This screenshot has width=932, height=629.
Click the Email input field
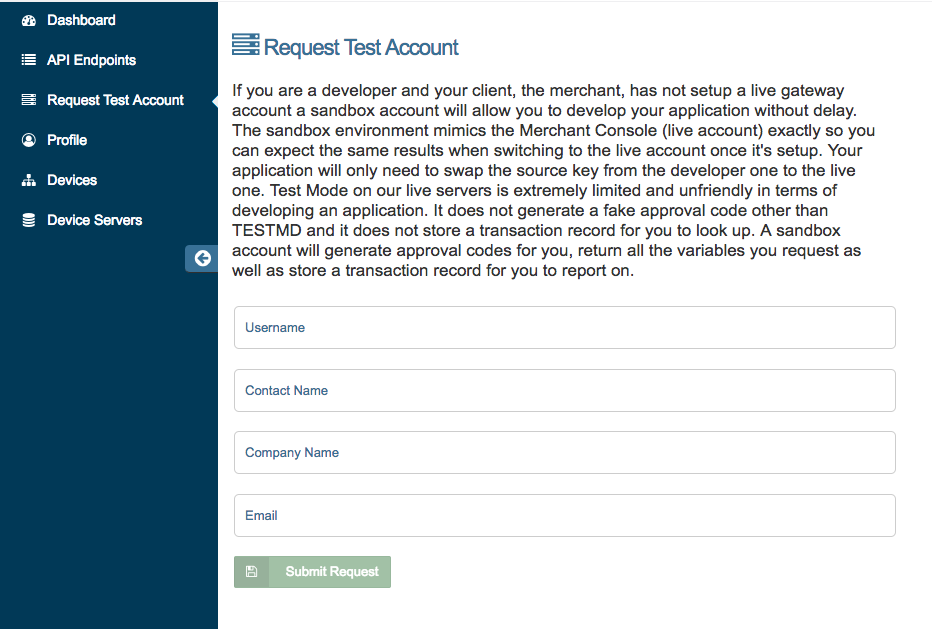[x=564, y=516]
